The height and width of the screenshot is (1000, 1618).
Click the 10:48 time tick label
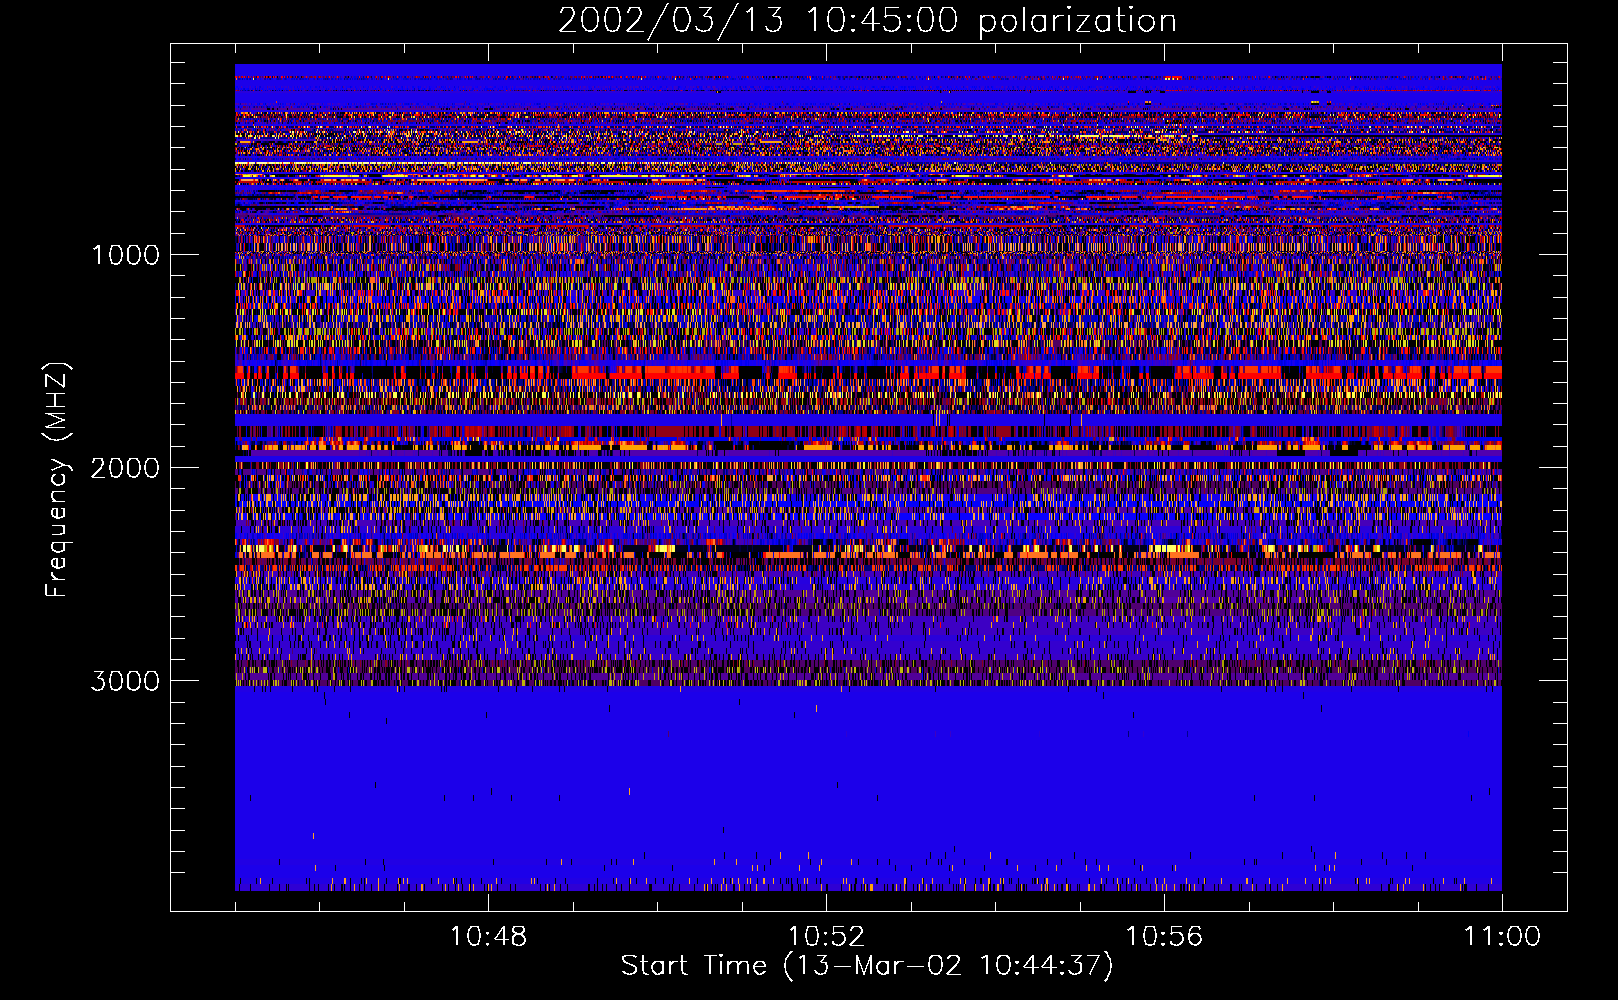coord(488,937)
